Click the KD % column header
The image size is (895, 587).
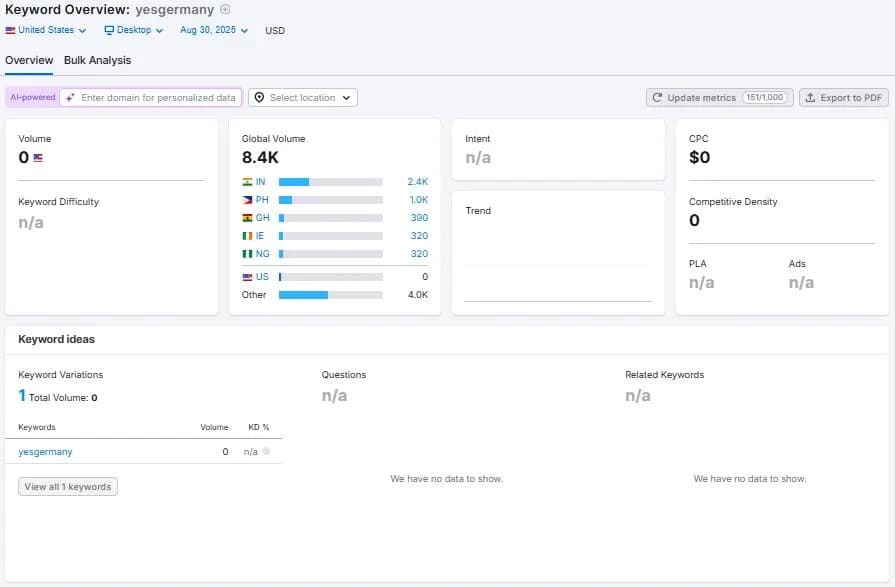pos(259,427)
